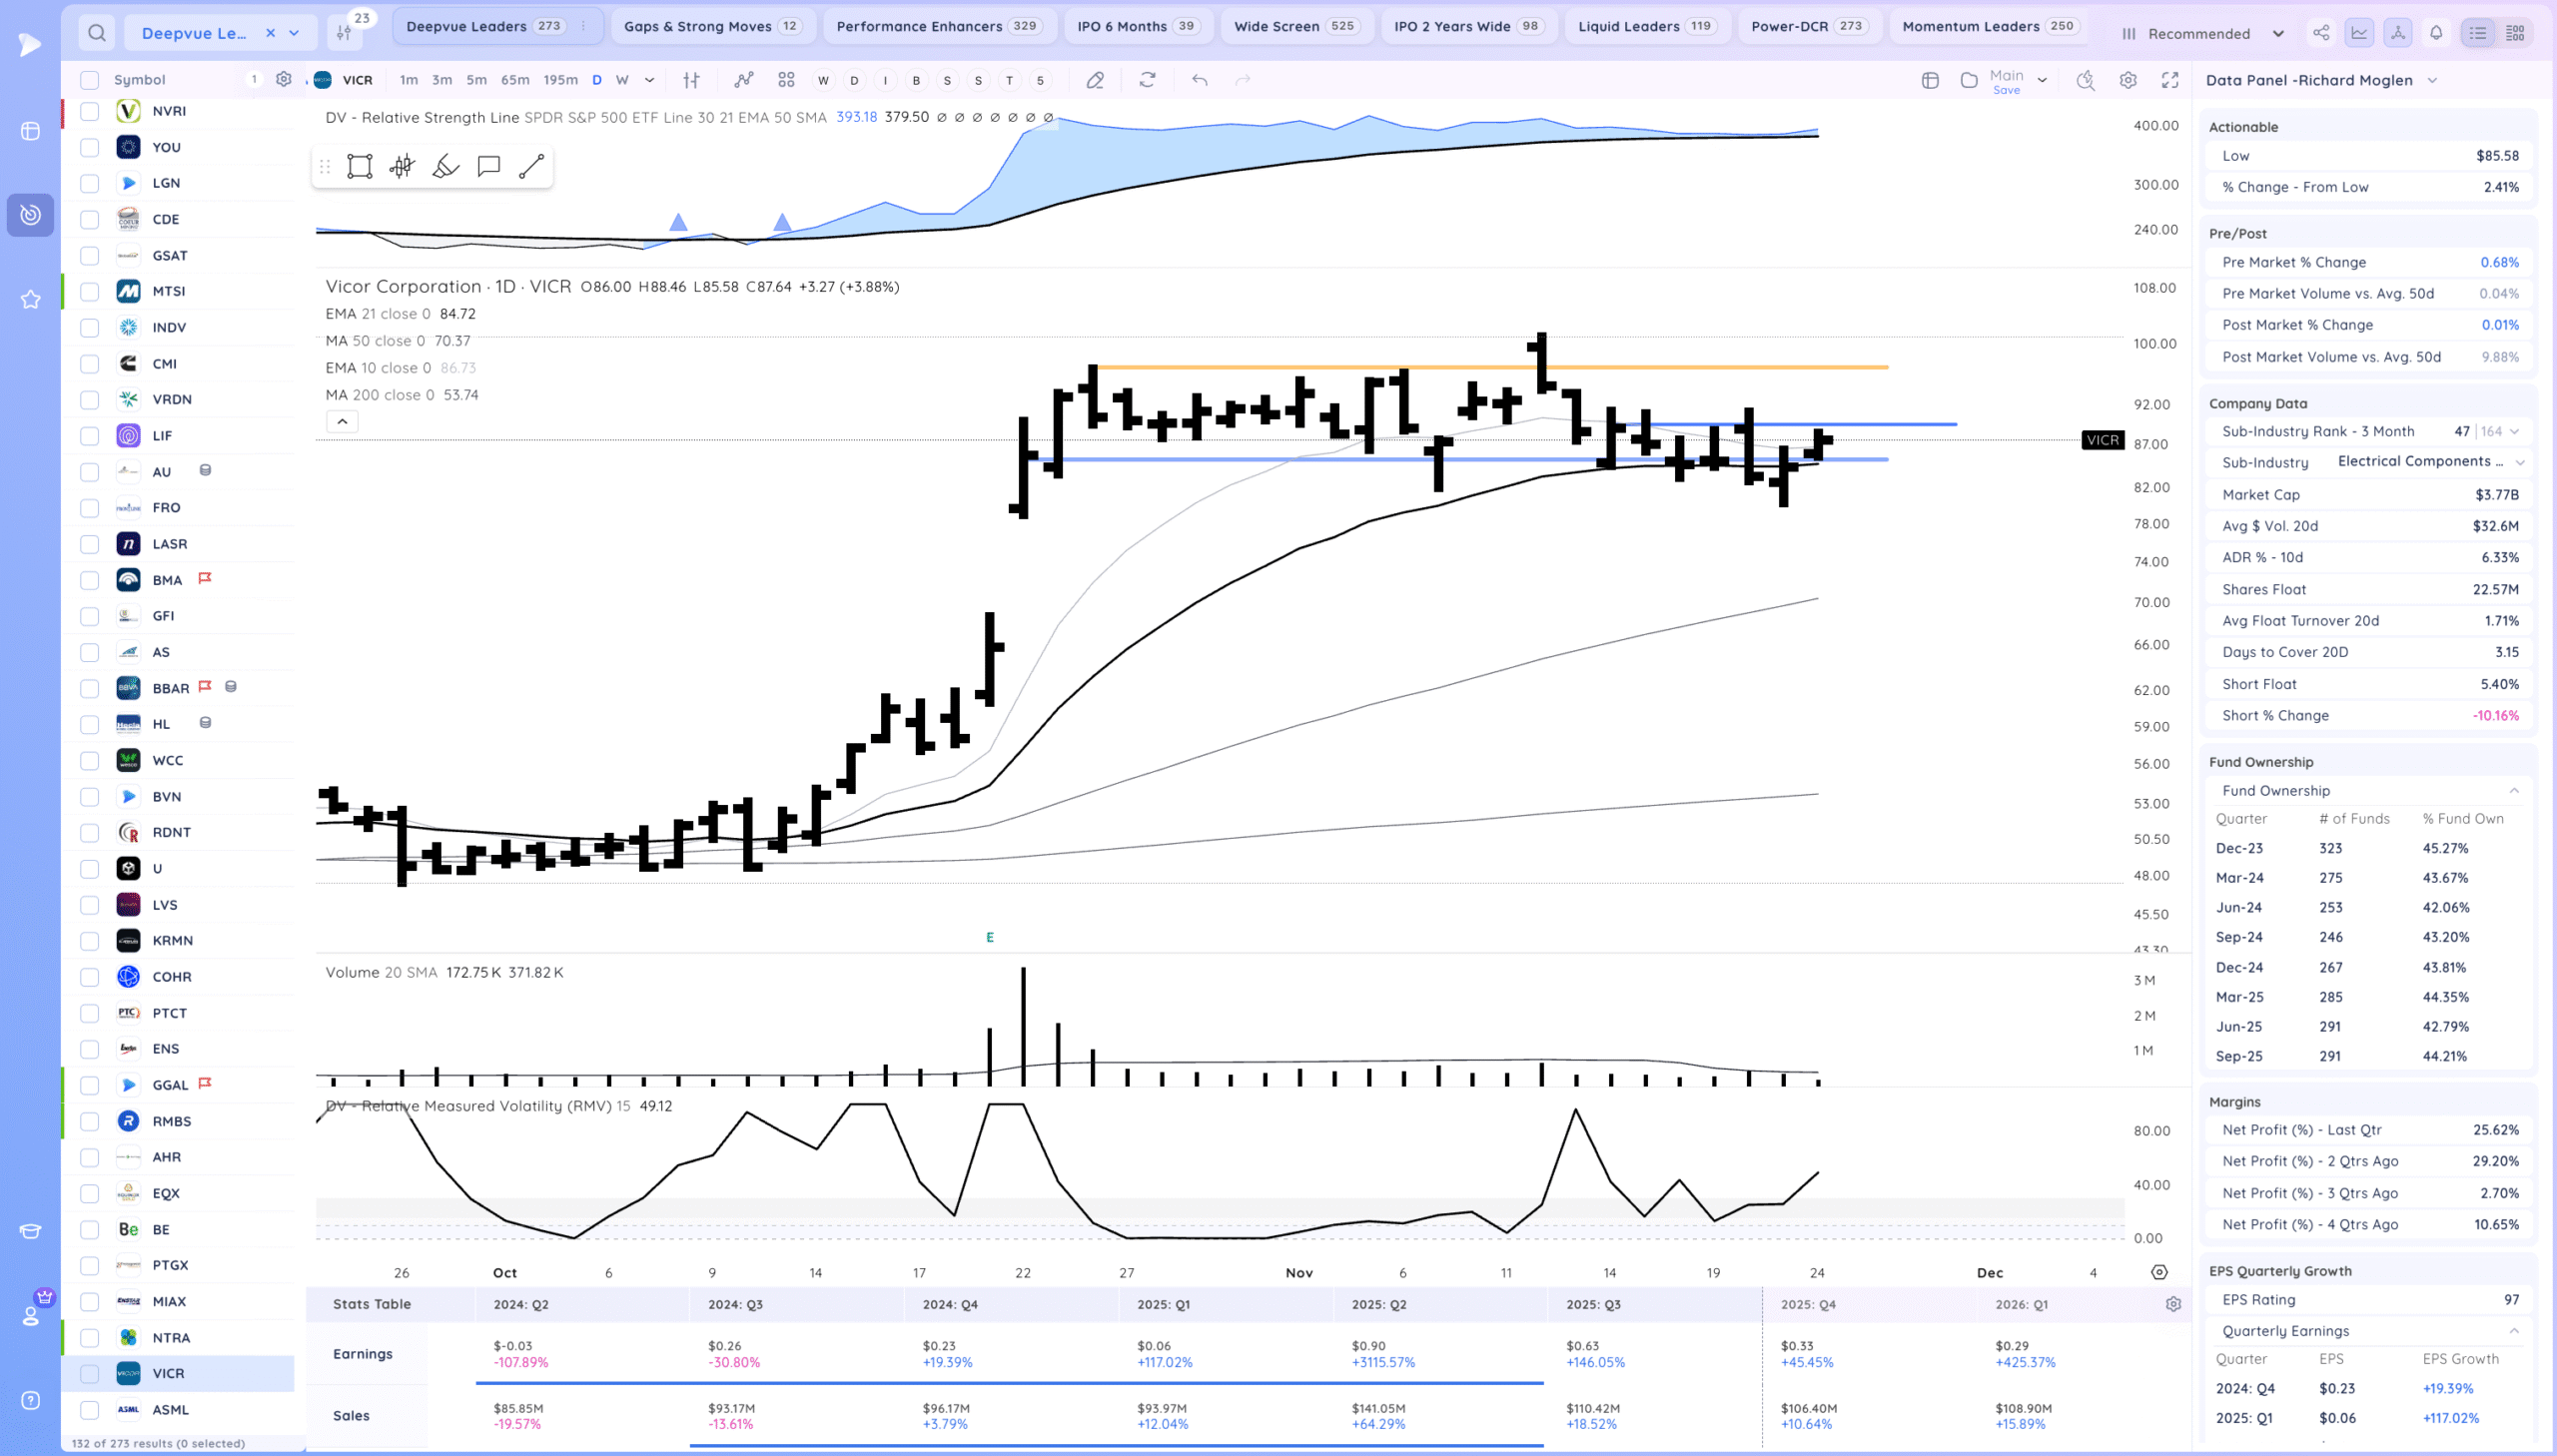Screen dimensions: 2557x1456
Task: Switch to the 65m timeframe
Action: pyautogui.click(x=515, y=80)
